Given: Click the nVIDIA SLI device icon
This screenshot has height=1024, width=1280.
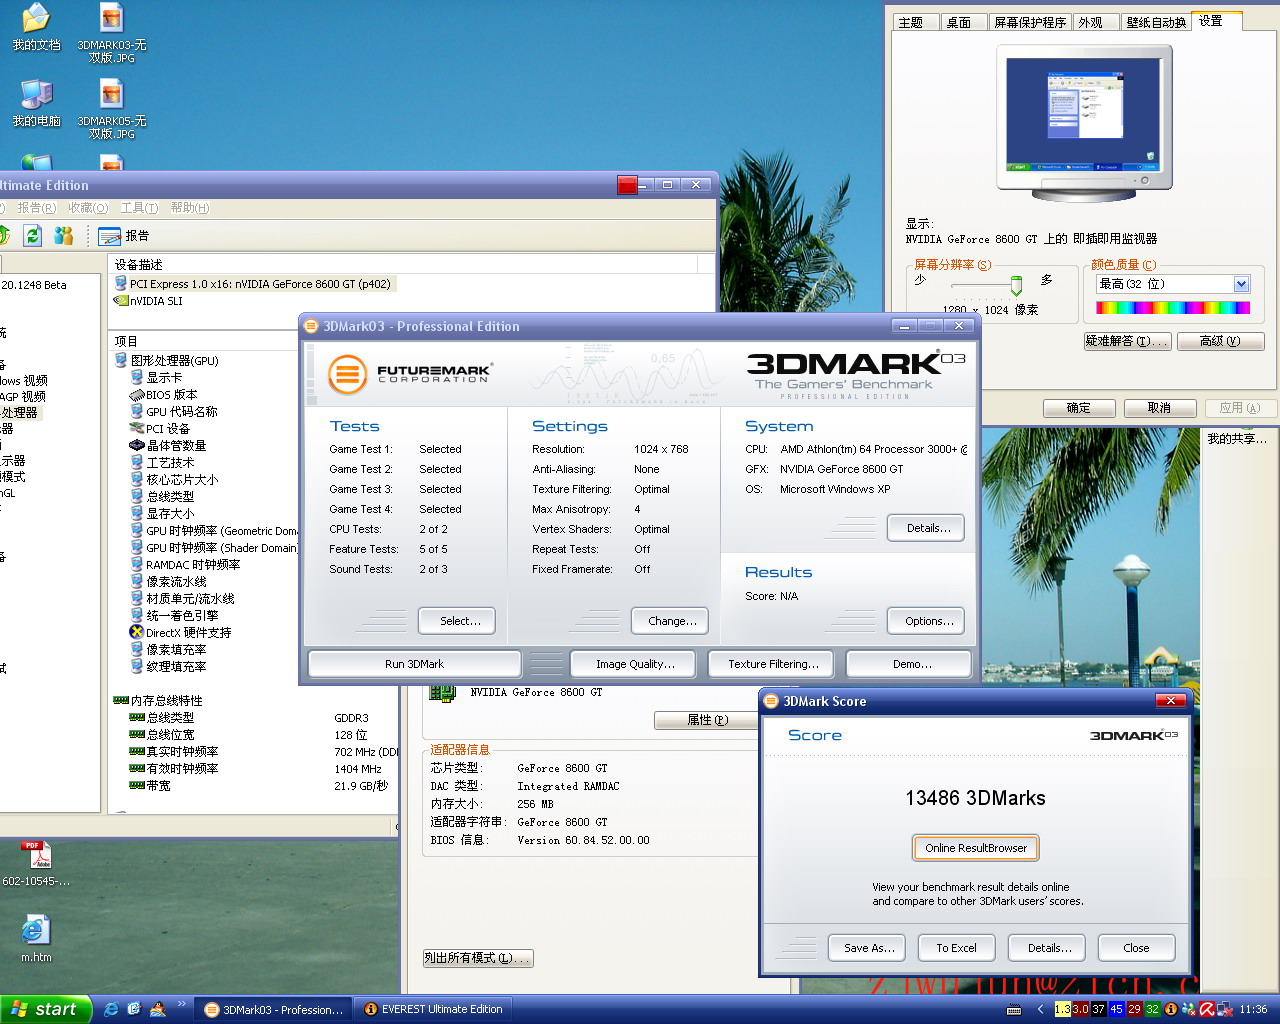Looking at the screenshot, I should (x=121, y=301).
